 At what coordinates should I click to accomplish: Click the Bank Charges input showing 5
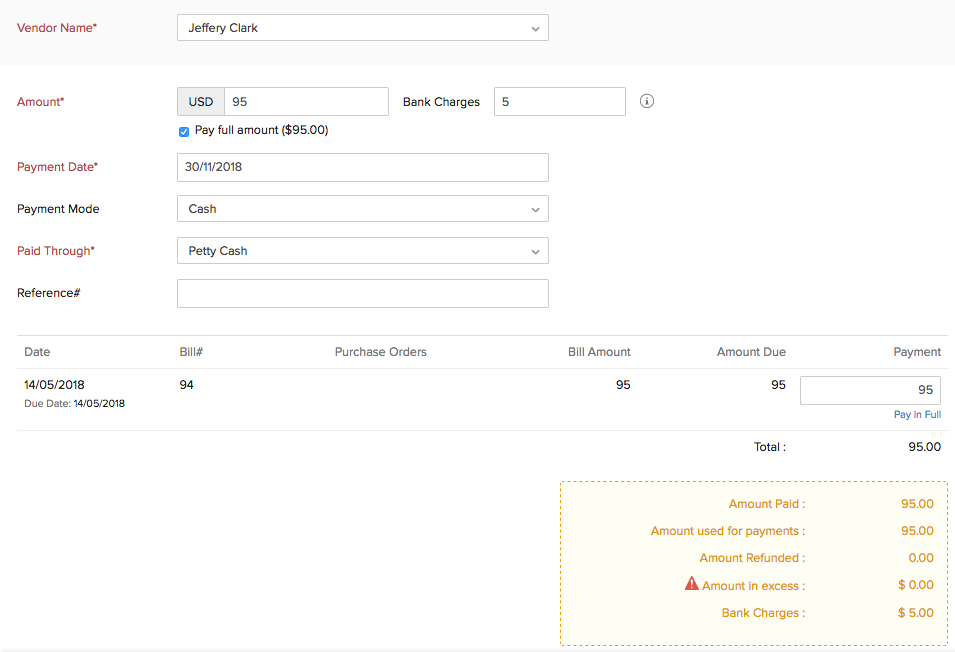(559, 101)
